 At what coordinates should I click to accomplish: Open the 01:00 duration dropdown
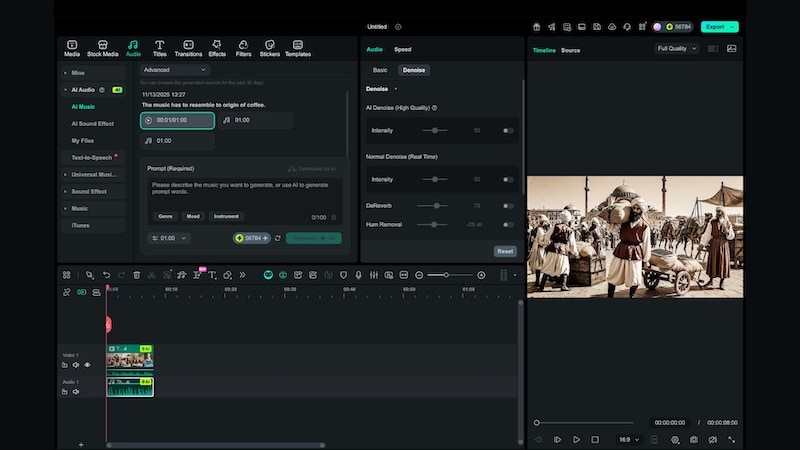[x=169, y=238]
